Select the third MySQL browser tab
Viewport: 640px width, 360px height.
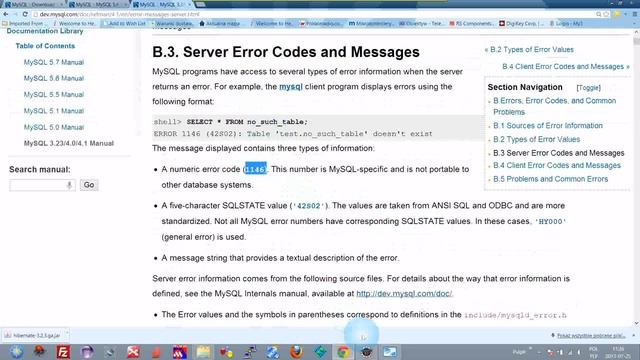[161, 4]
